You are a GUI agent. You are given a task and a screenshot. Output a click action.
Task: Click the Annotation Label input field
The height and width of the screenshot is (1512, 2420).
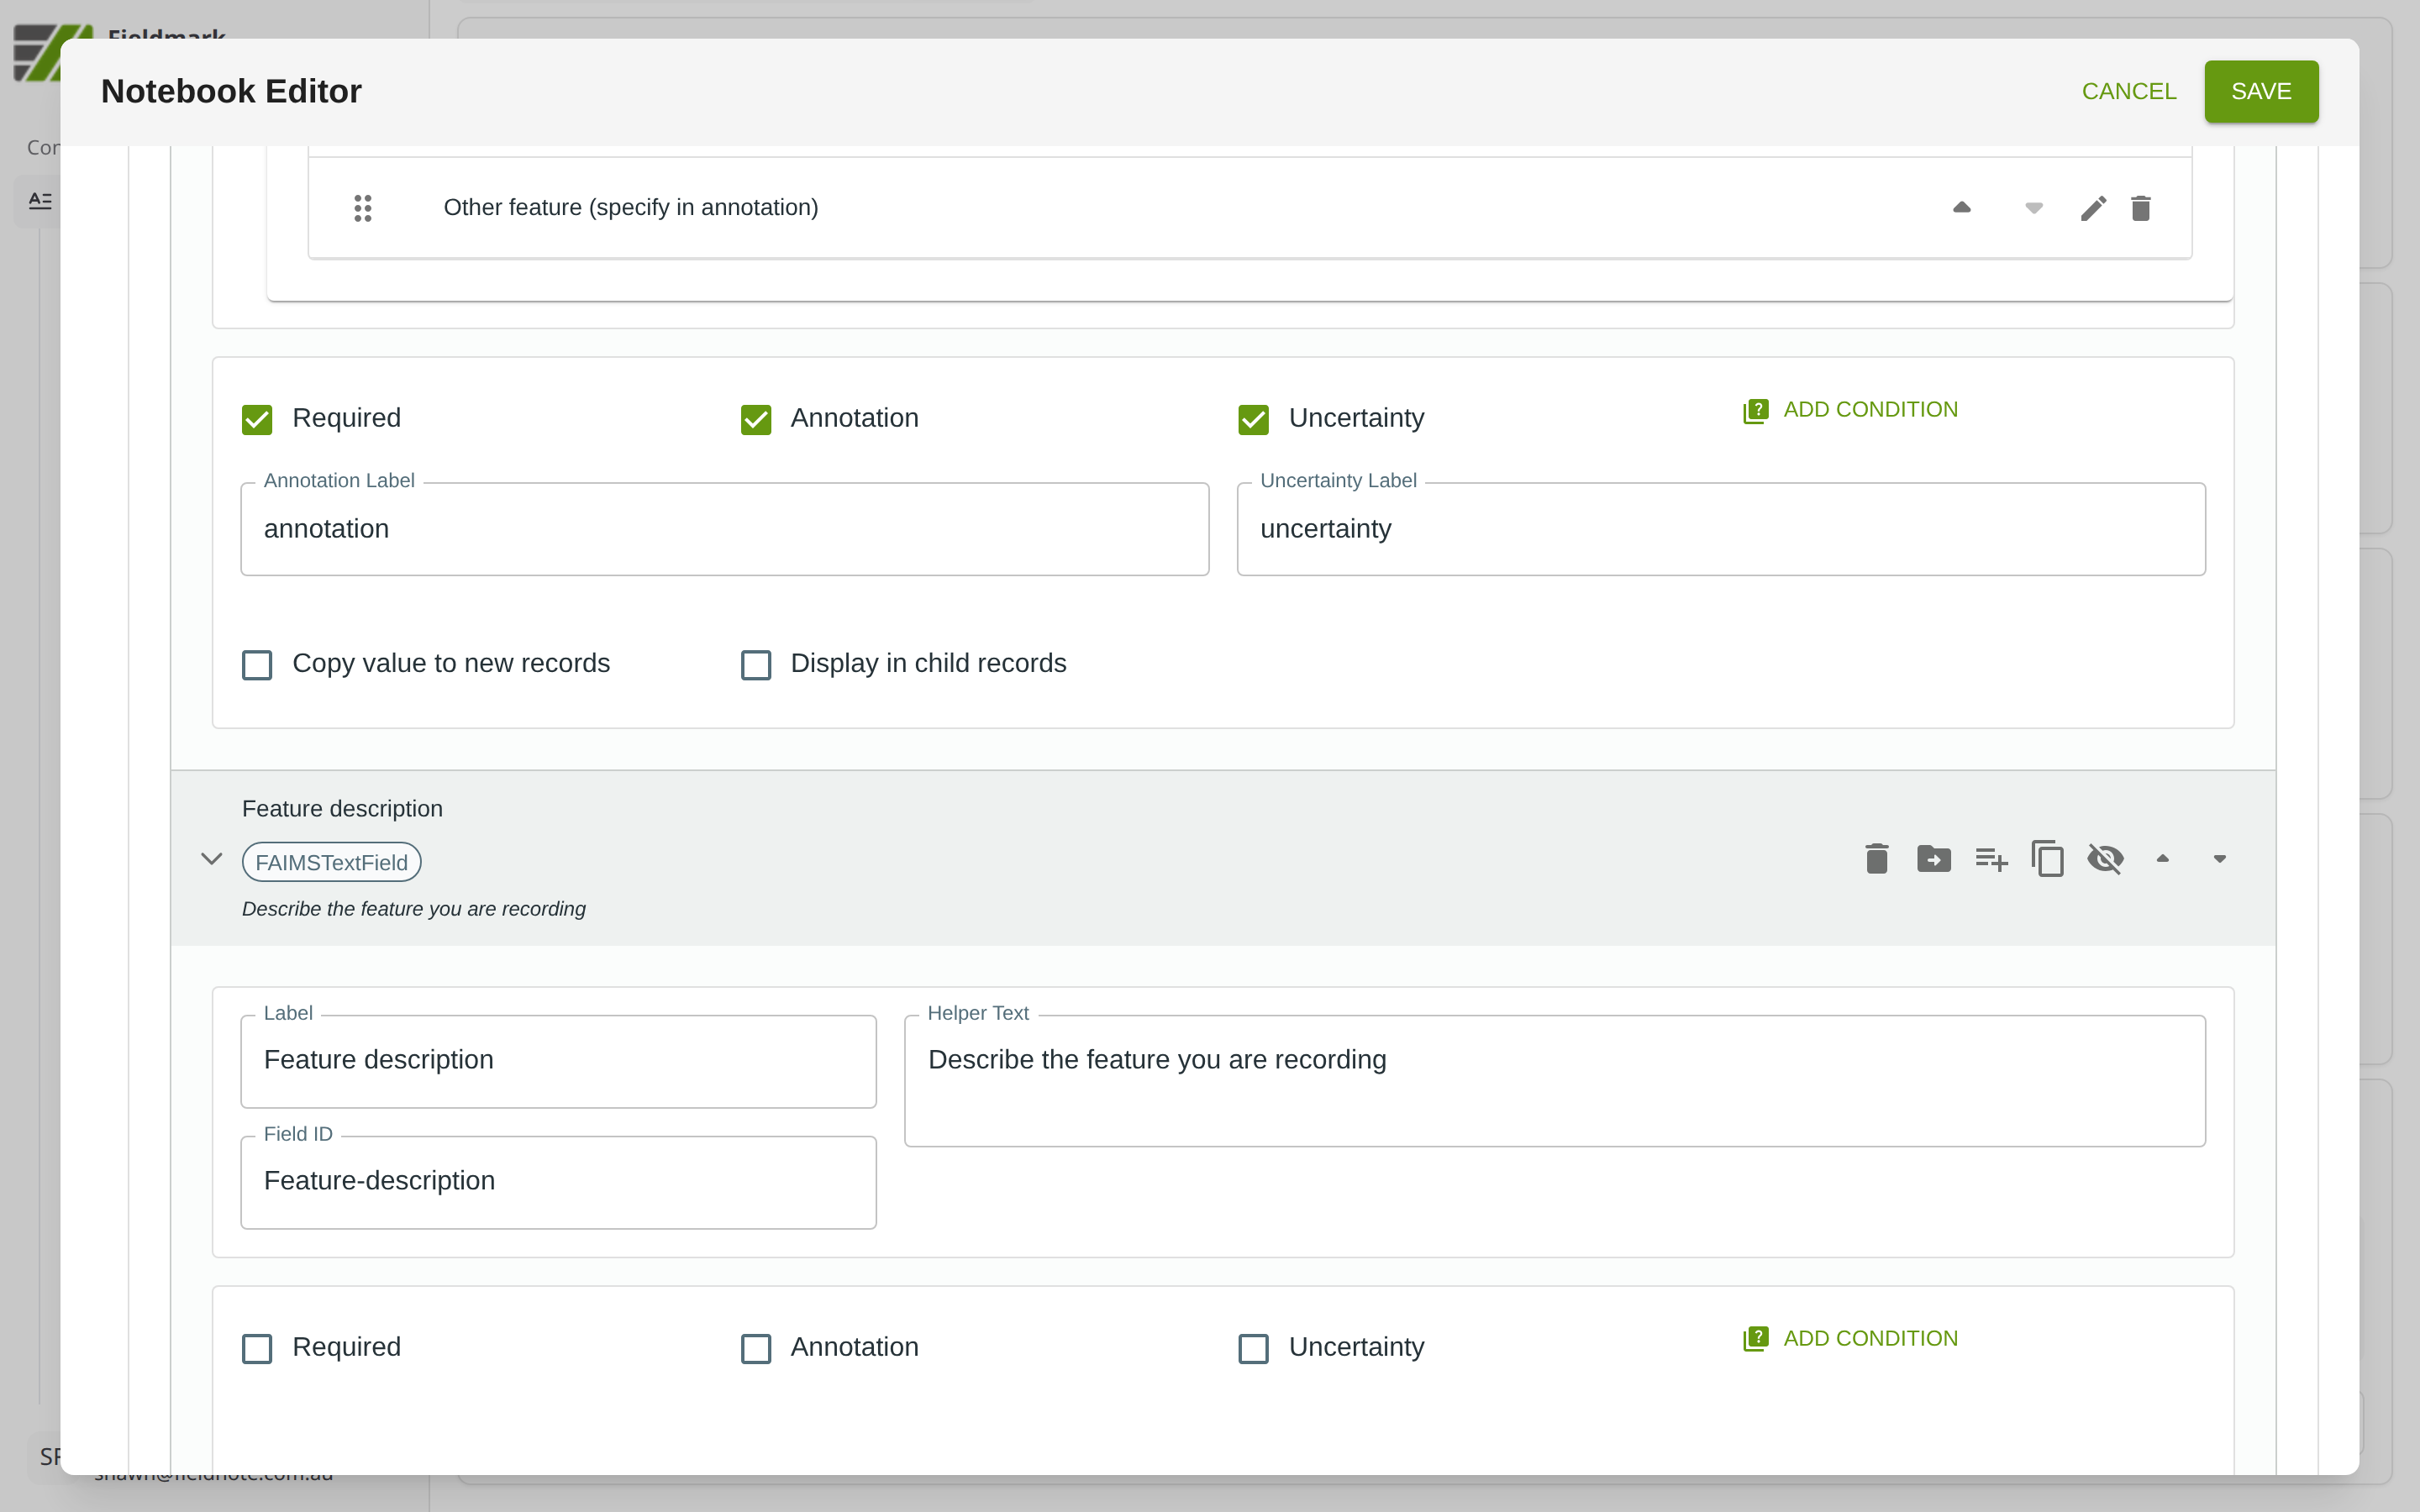click(x=724, y=529)
